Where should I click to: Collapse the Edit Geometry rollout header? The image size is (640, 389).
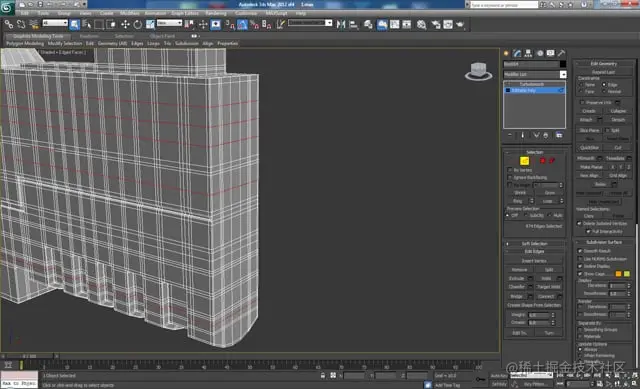point(604,64)
